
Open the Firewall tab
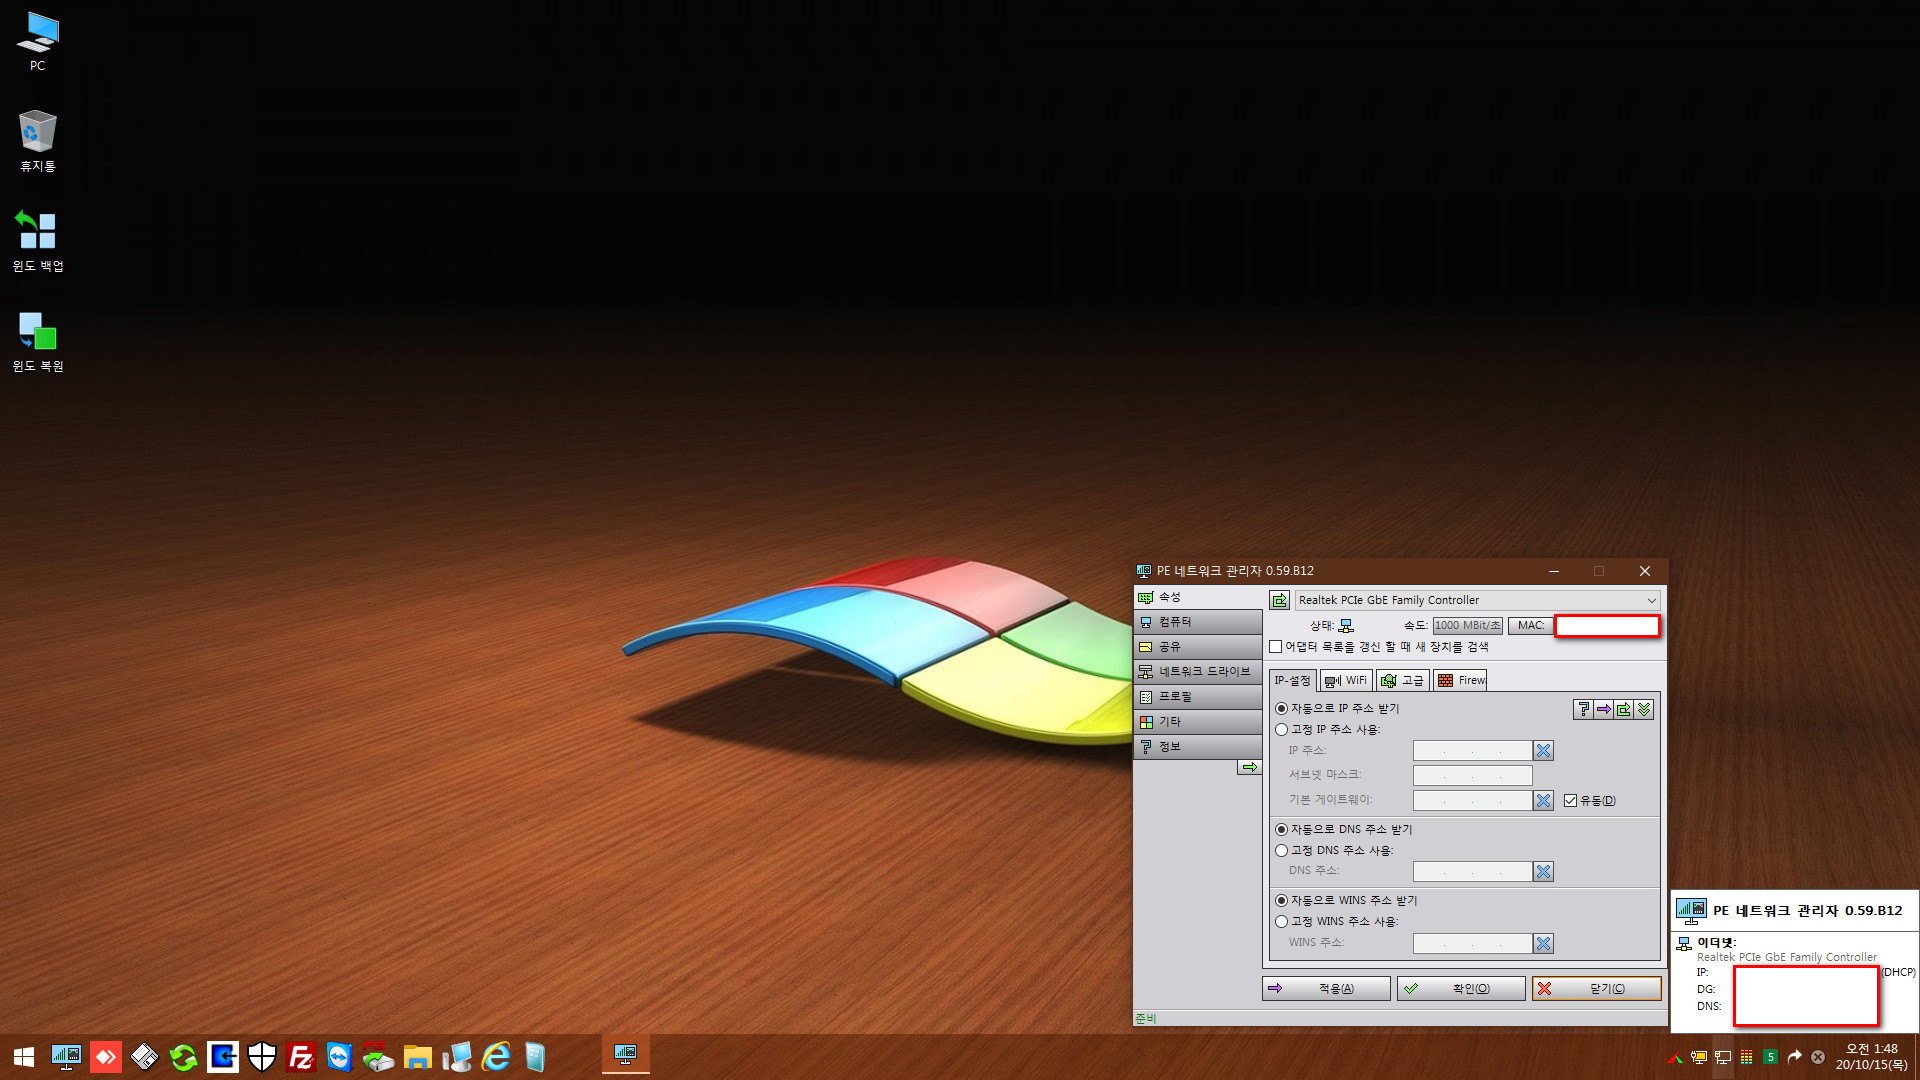[1460, 680]
